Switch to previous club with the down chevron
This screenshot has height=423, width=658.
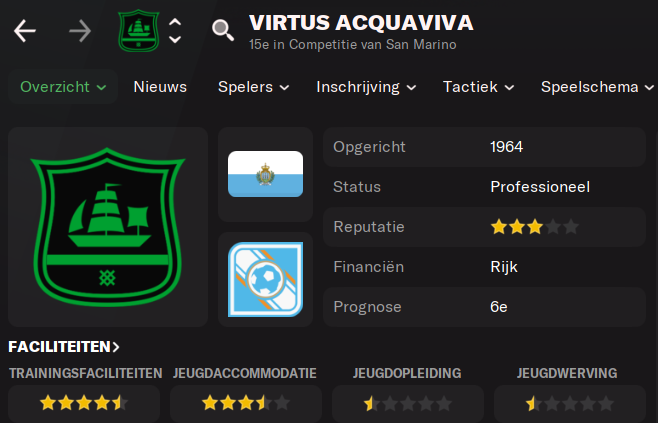175,39
